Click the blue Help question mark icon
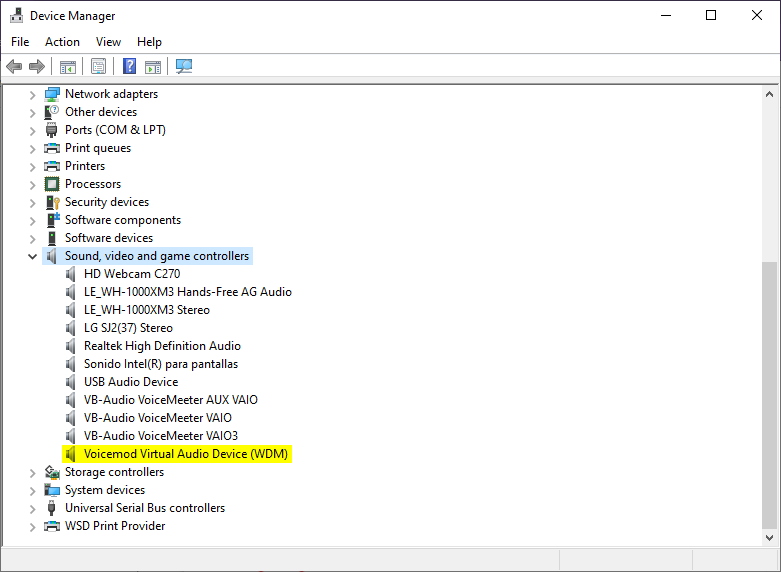Viewport: 781px width, 572px height. pos(129,67)
